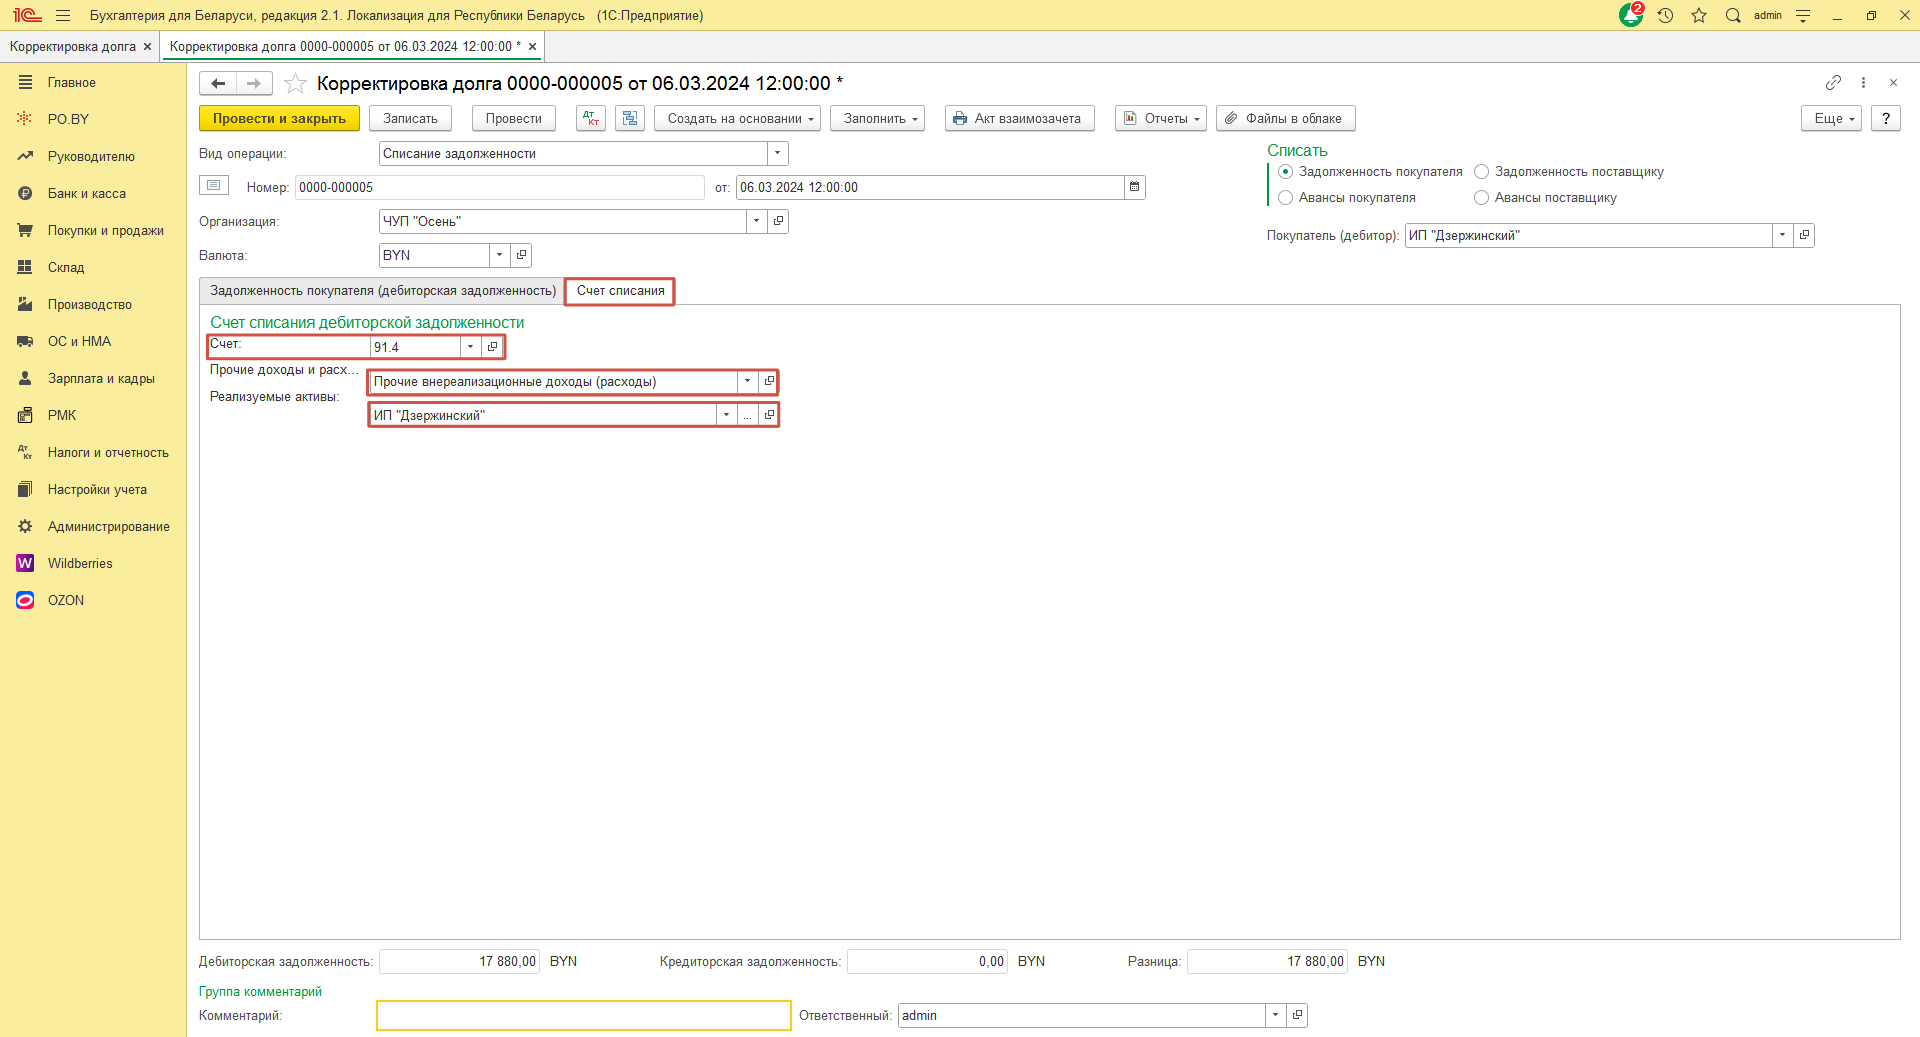Open Отчеты dropdown button
This screenshot has height=1037, width=1920.
coord(1161,118)
